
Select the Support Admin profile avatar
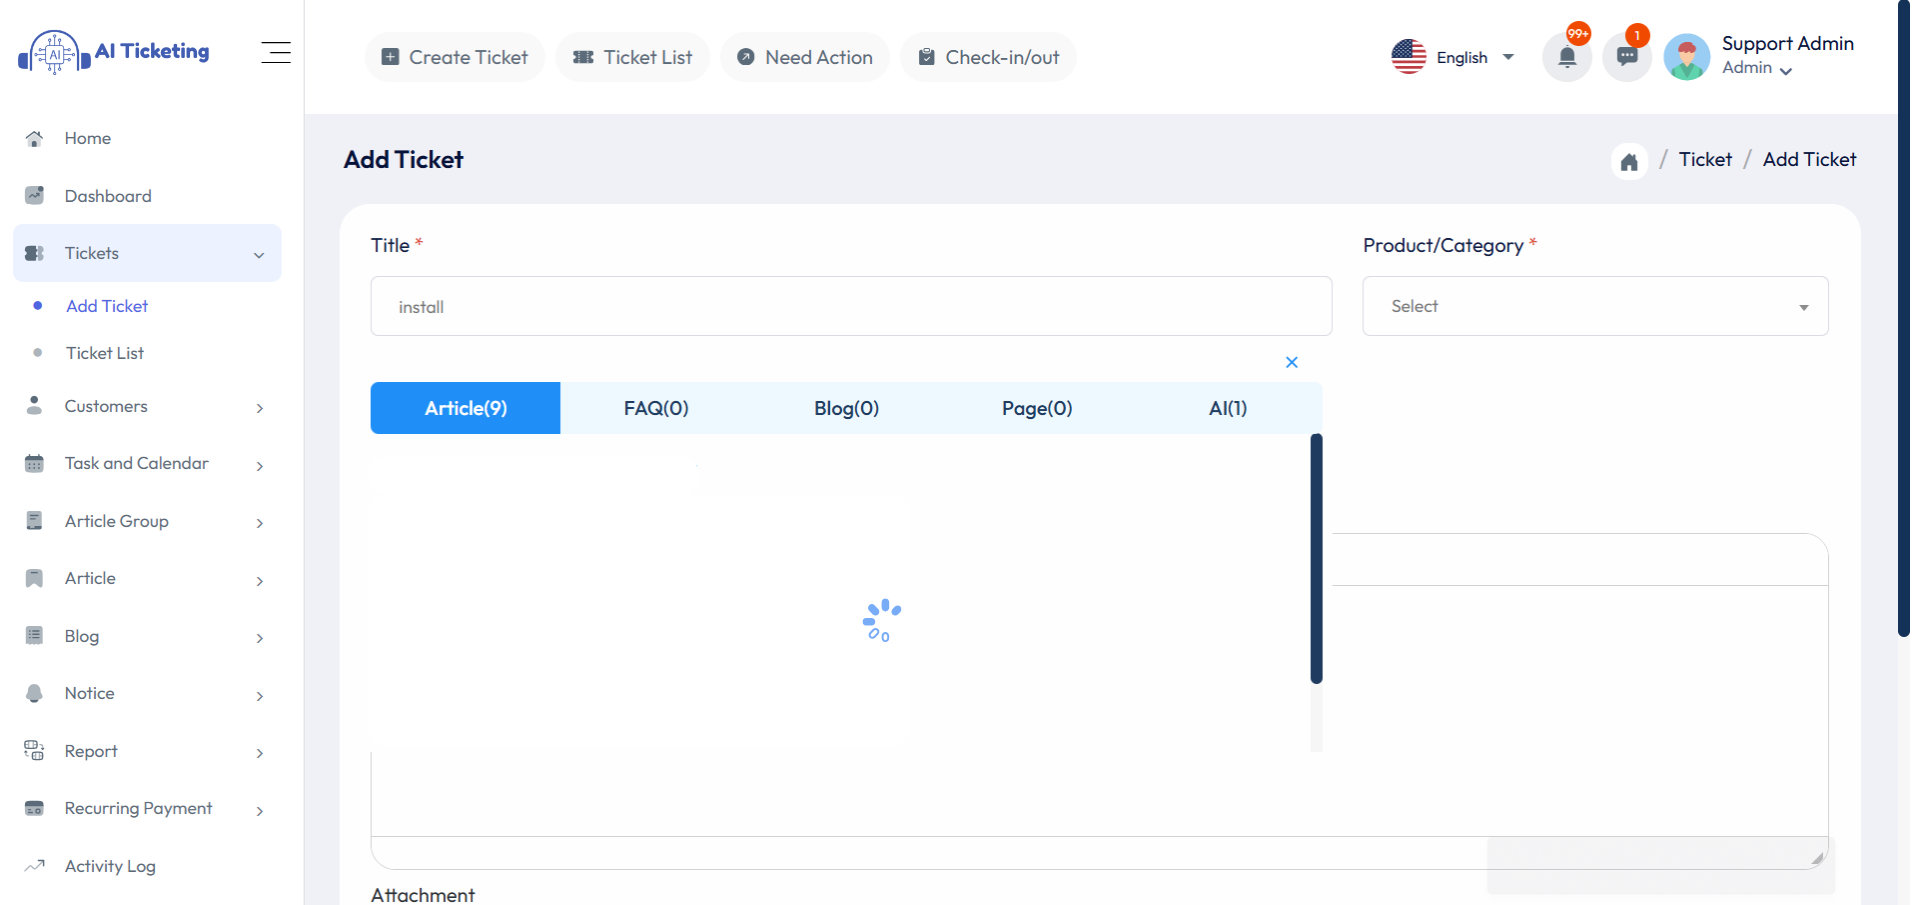click(x=1686, y=57)
